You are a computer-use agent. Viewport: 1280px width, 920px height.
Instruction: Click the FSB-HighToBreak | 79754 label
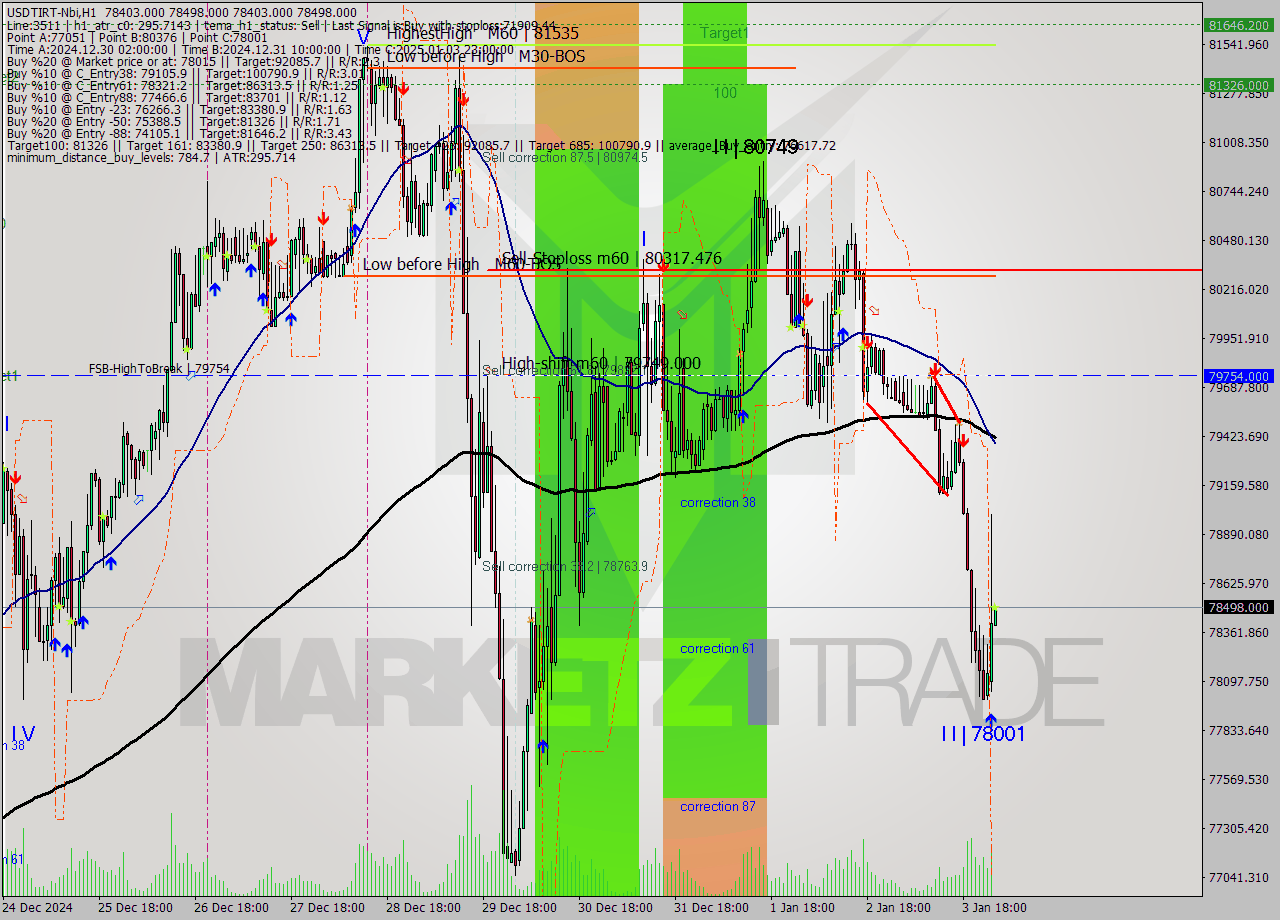click(159, 369)
